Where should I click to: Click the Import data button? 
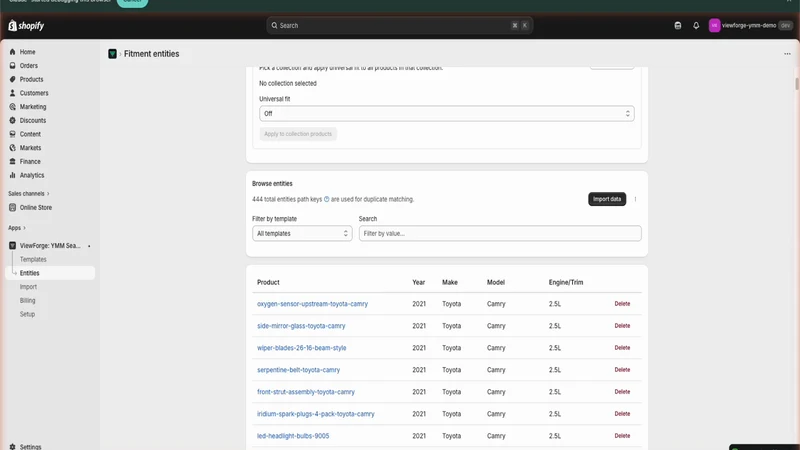(x=607, y=199)
